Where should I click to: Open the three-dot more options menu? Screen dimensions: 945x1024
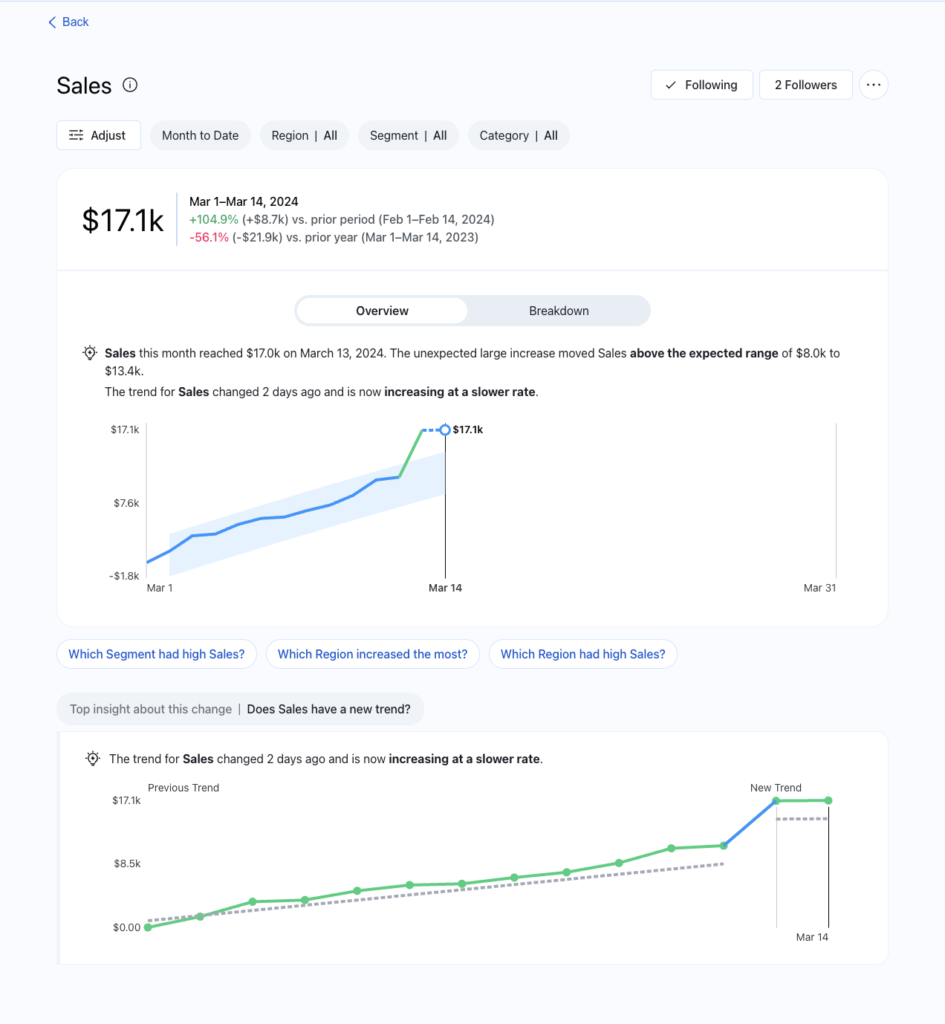click(x=873, y=85)
